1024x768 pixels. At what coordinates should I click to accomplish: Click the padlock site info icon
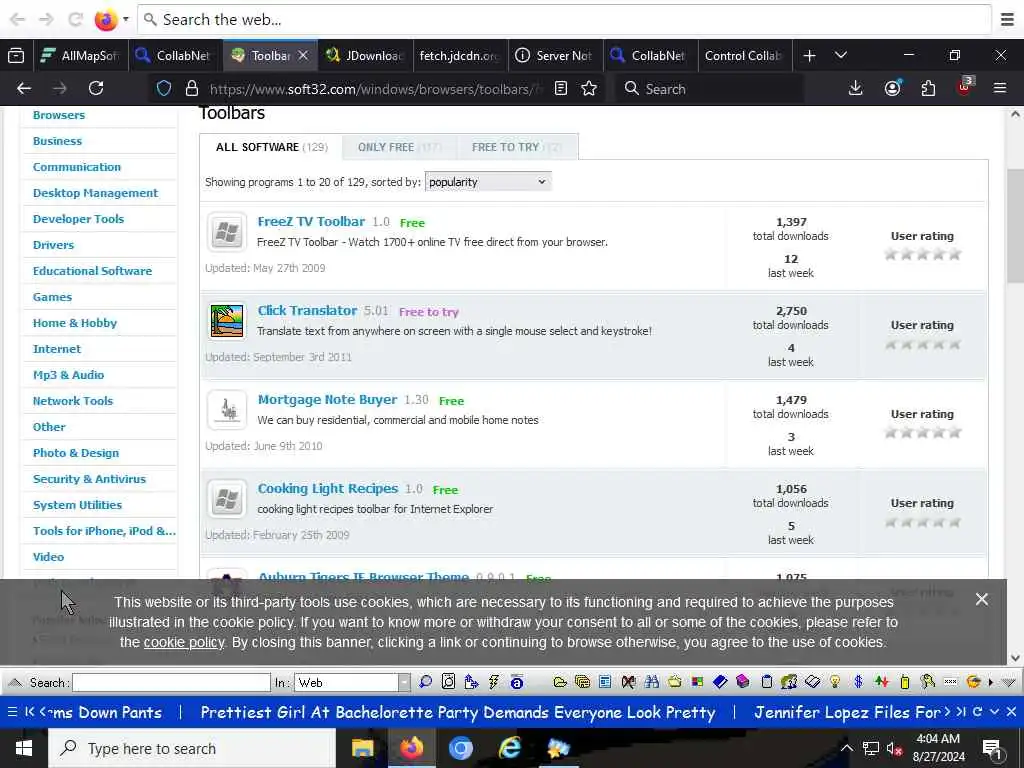(x=191, y=88)
